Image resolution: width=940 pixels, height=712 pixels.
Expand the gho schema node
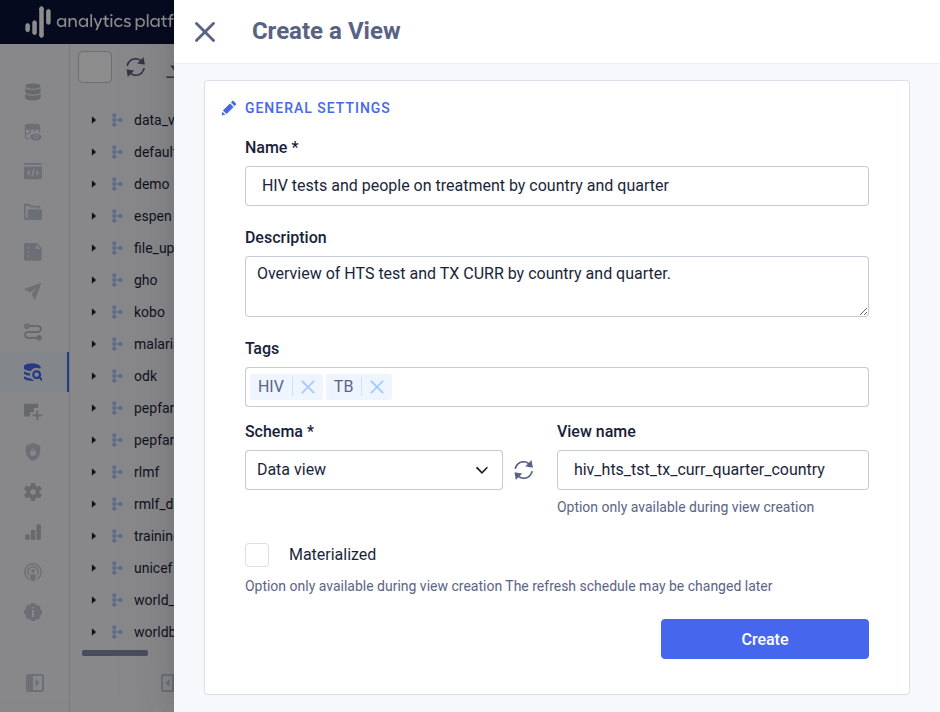coord(94,280)
